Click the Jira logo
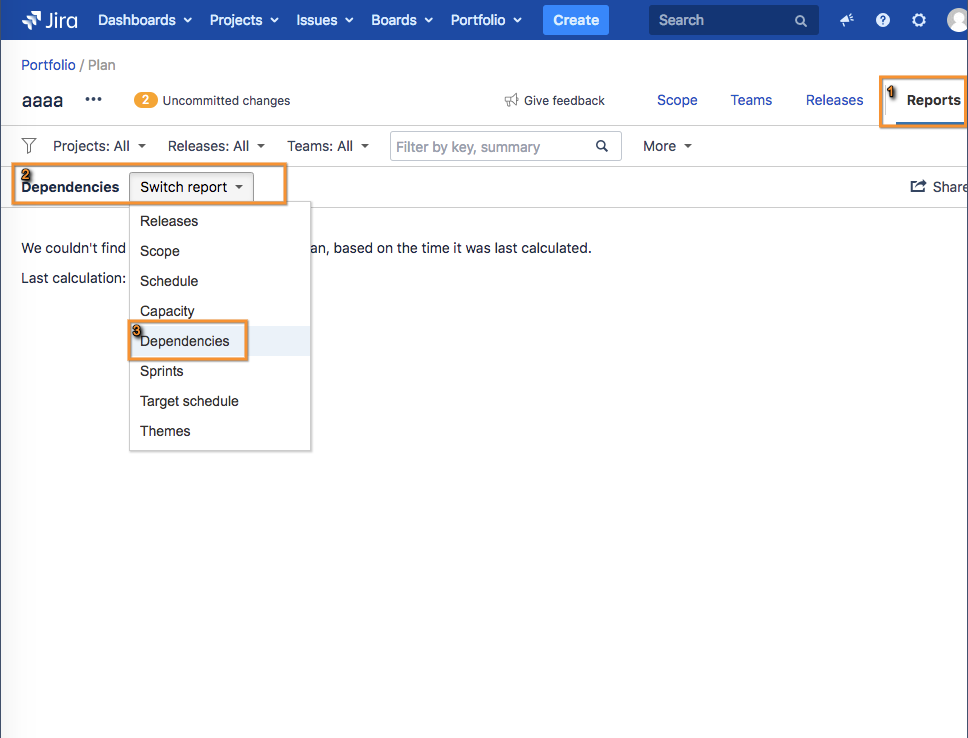Screen dimensions: 968x738 pyautogui.click(x=50, y=20)
